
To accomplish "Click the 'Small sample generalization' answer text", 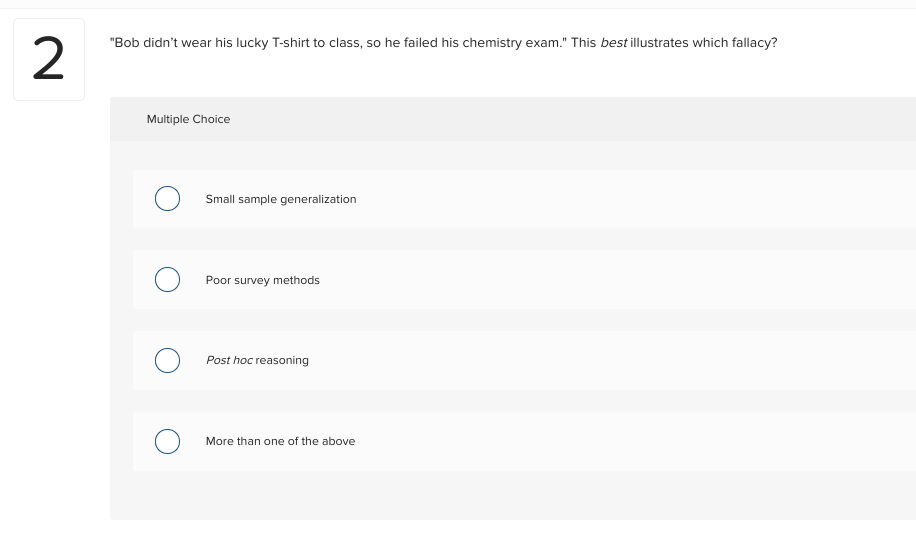I will click(x=280, y=200).
